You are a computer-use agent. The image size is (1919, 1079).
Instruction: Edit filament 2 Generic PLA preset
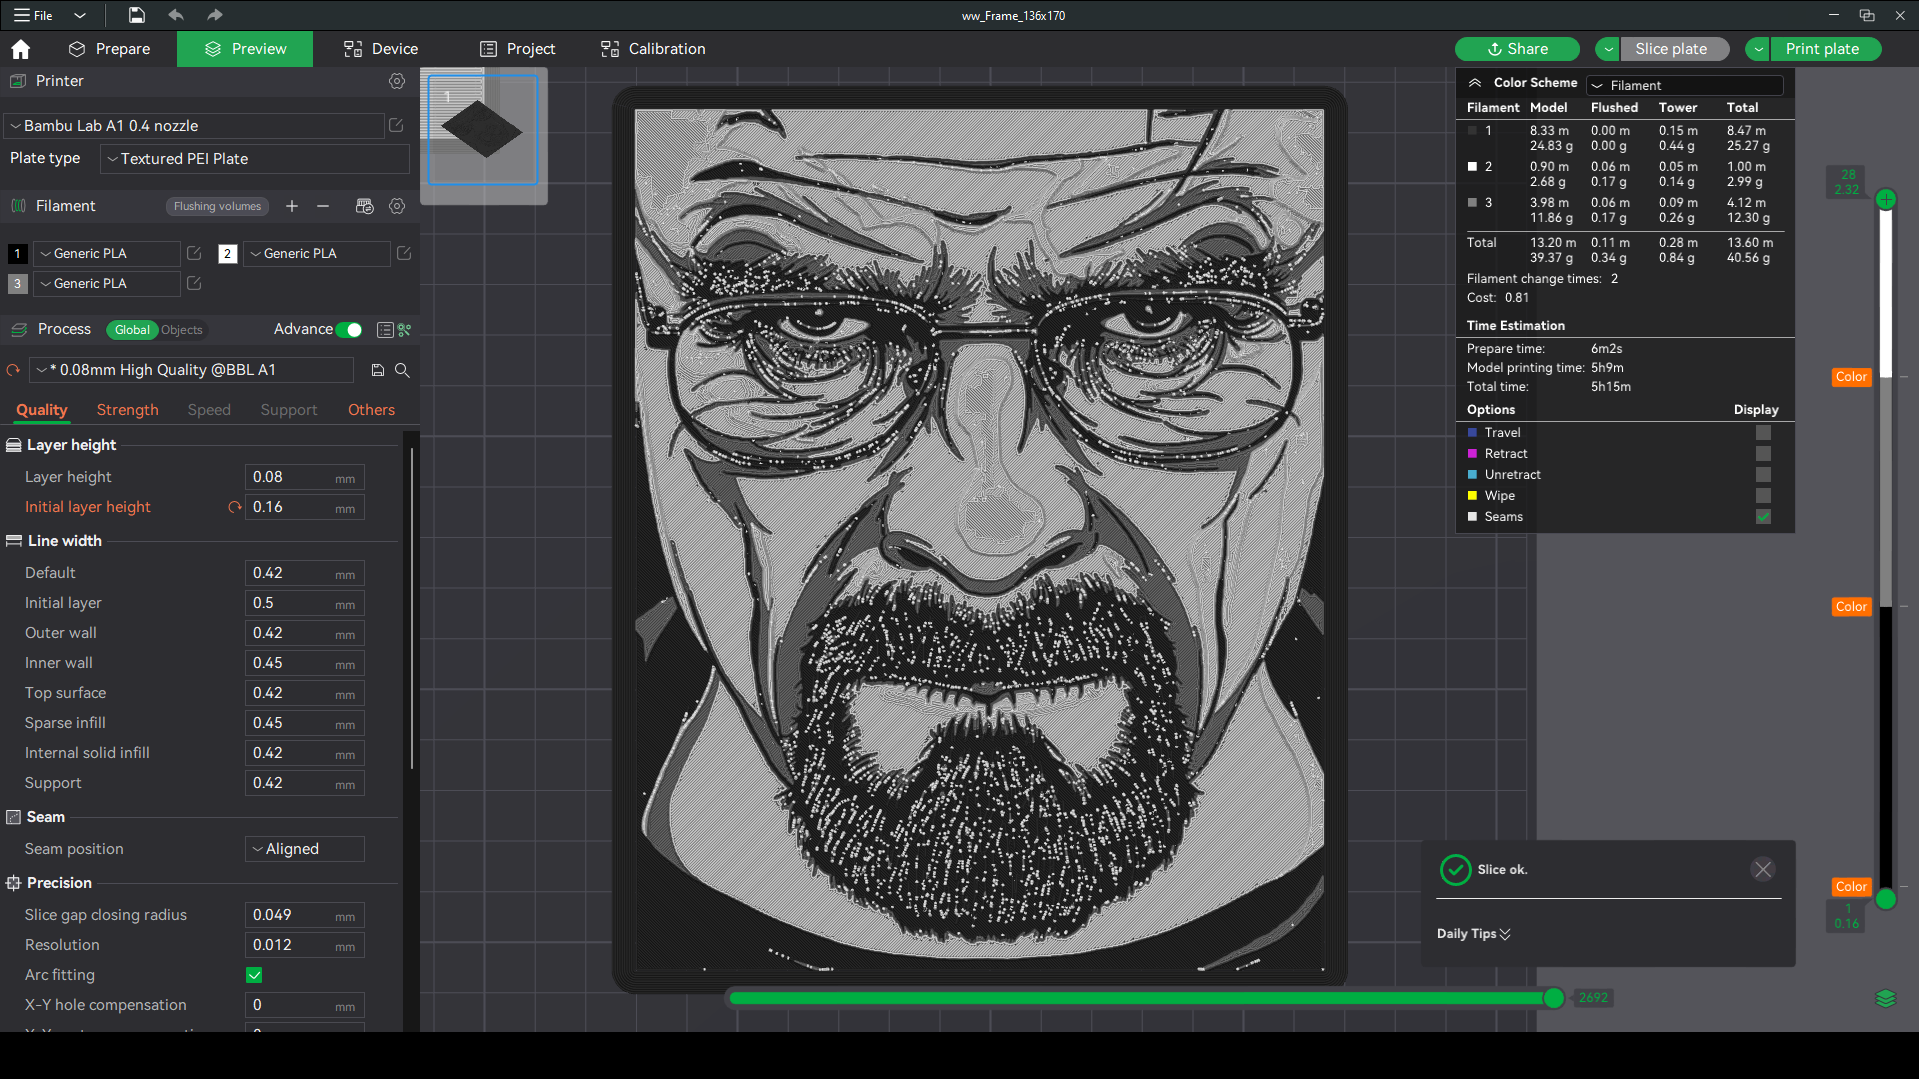pyautogui.click(x=404, y=253)
